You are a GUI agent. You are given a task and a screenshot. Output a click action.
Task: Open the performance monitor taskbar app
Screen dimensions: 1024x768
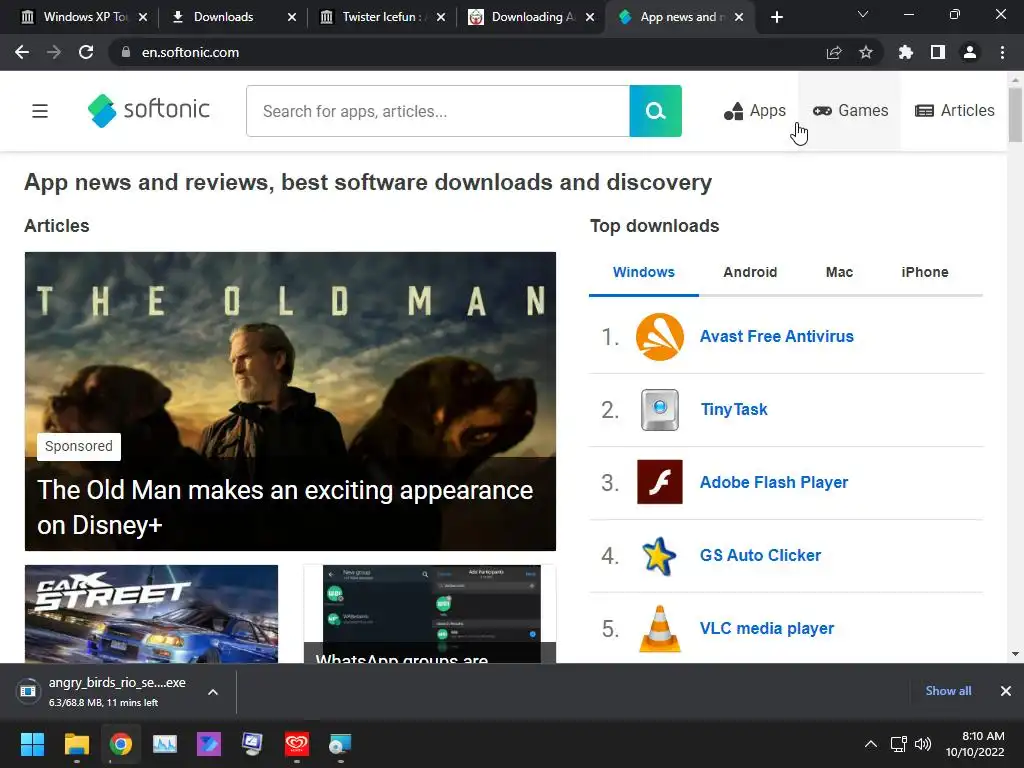point(165,744)
